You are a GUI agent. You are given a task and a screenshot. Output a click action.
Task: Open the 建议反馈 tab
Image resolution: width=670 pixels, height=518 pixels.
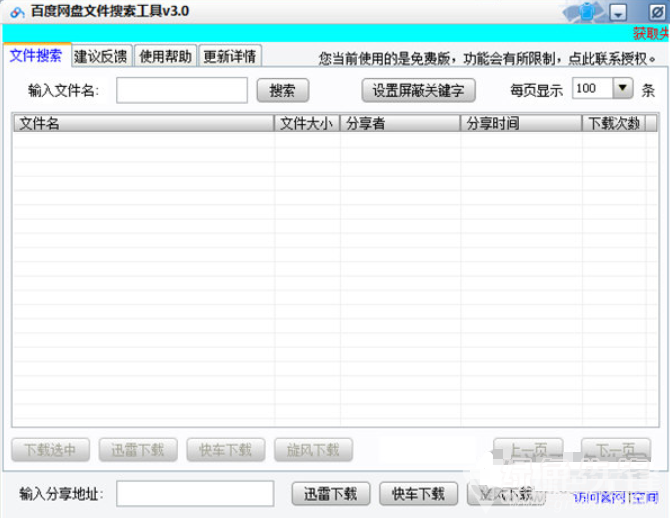click(x=101, y=56)
